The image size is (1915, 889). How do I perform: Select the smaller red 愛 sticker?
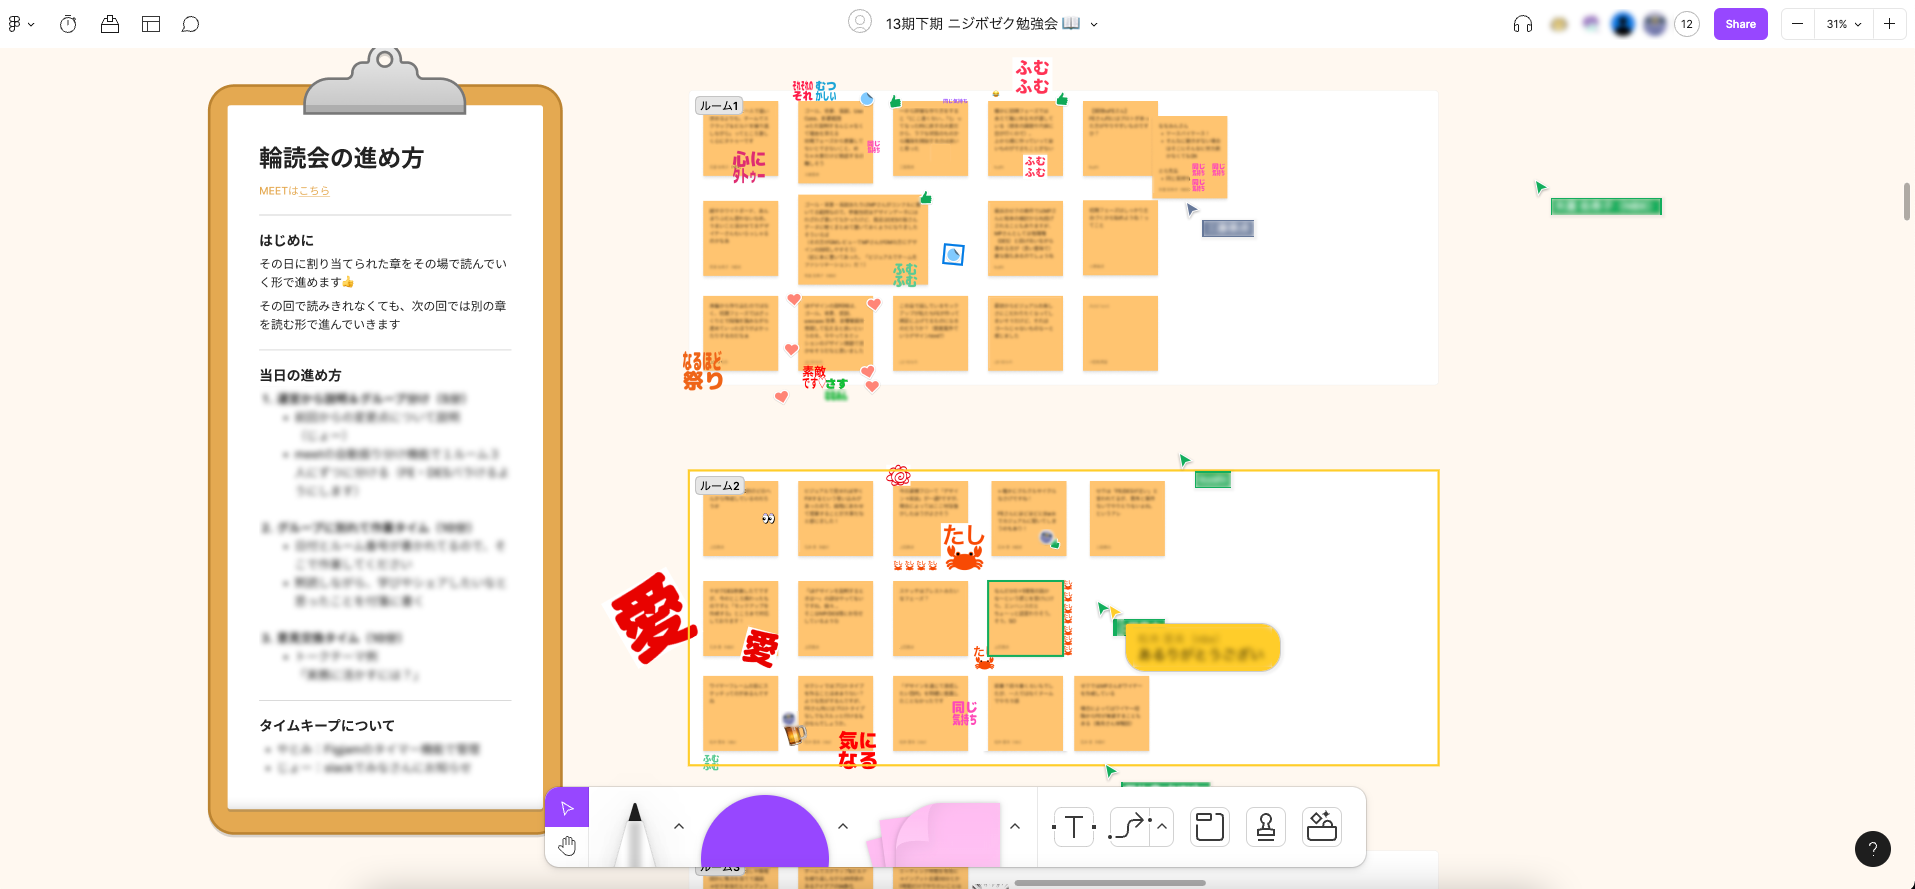pos(760,648)
